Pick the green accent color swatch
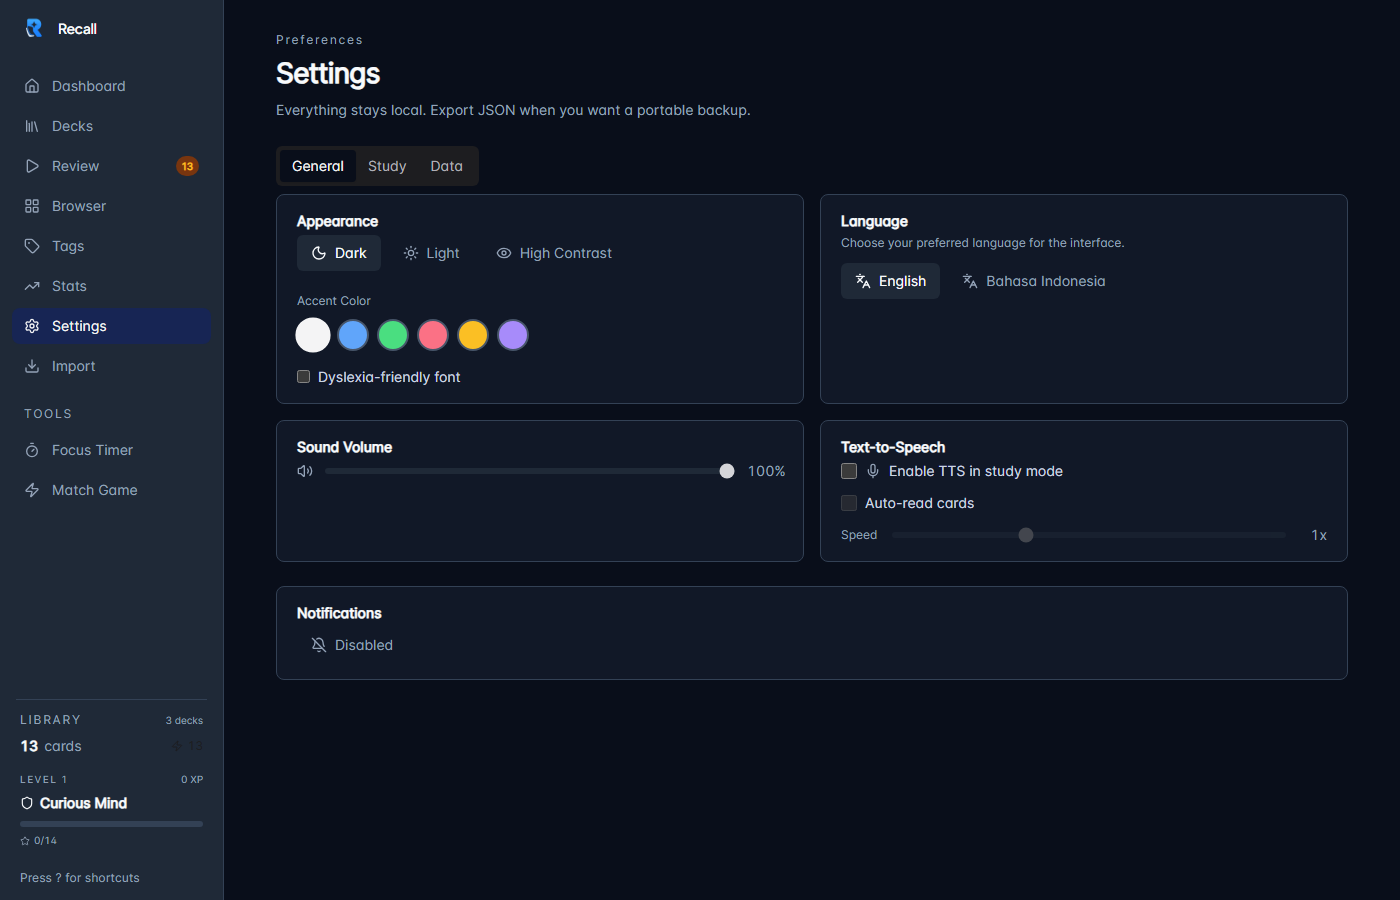This screenshot has width=1400, height=900. click(393, 335)
